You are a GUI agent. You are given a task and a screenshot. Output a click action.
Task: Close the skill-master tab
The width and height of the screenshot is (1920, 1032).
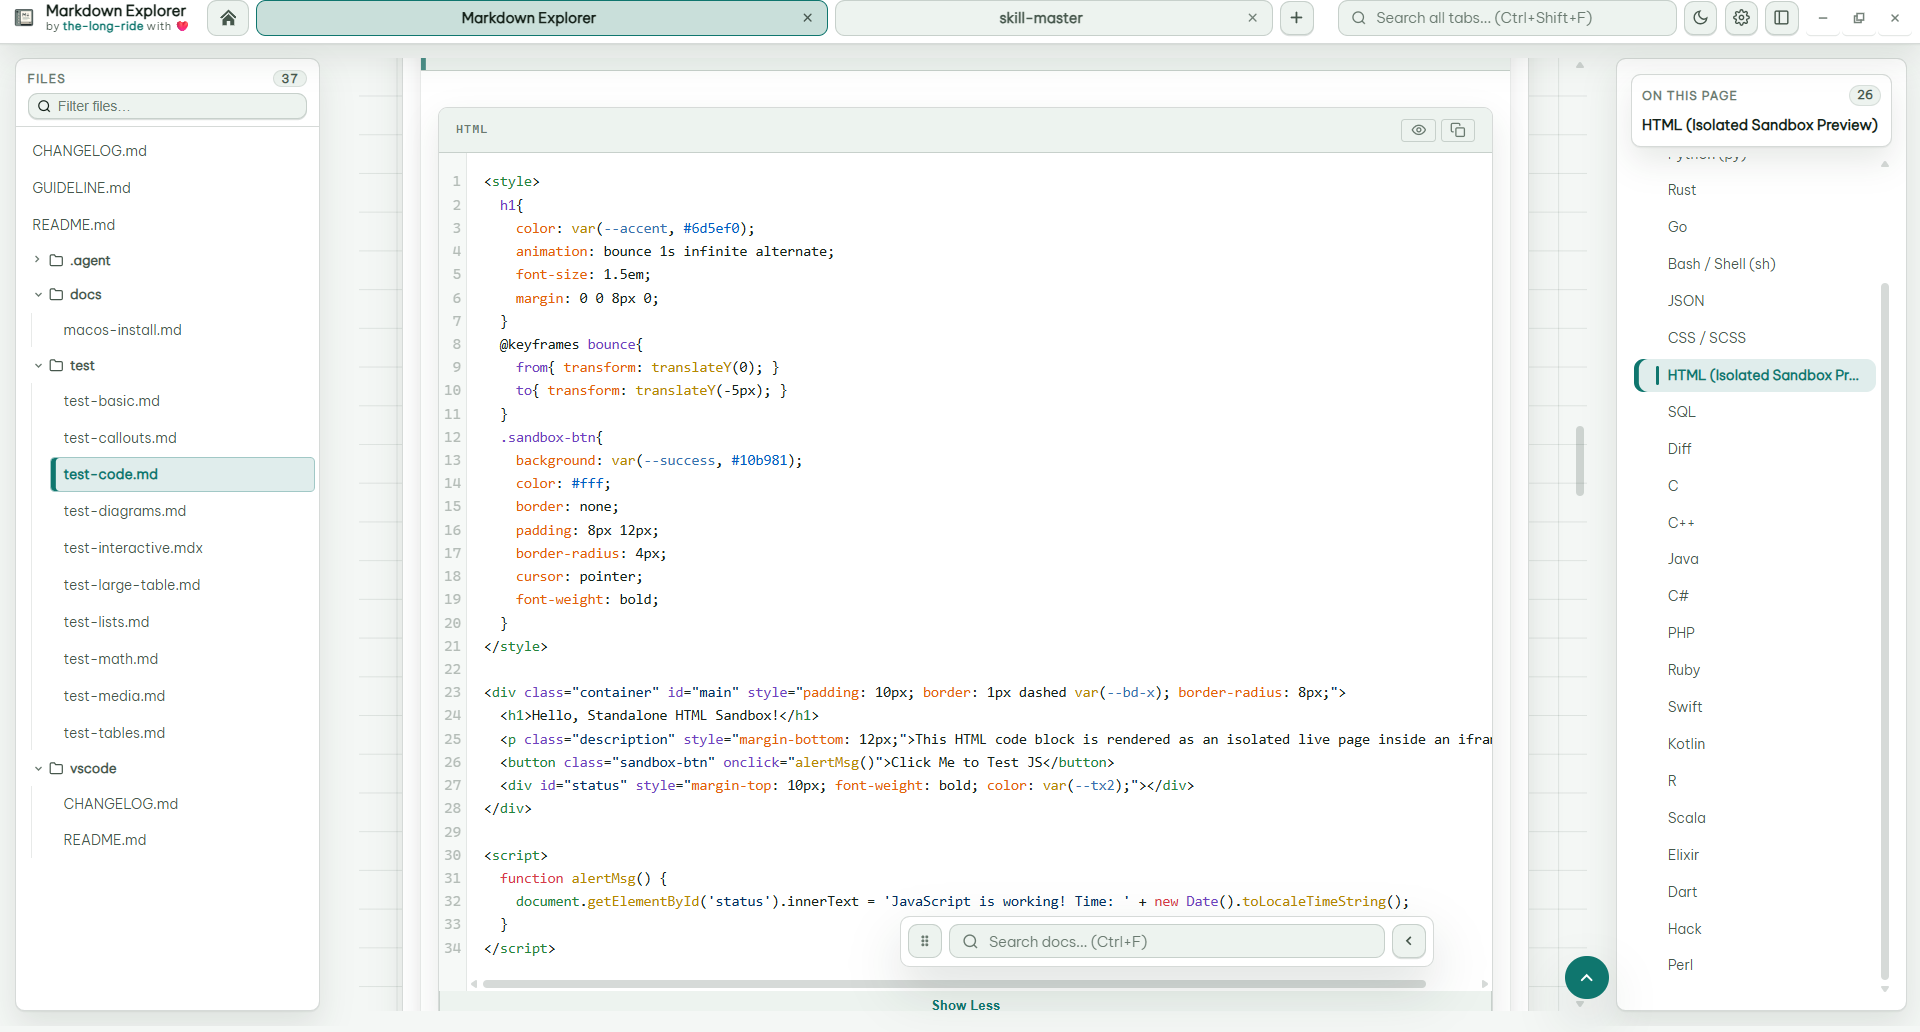(1252, 18)
